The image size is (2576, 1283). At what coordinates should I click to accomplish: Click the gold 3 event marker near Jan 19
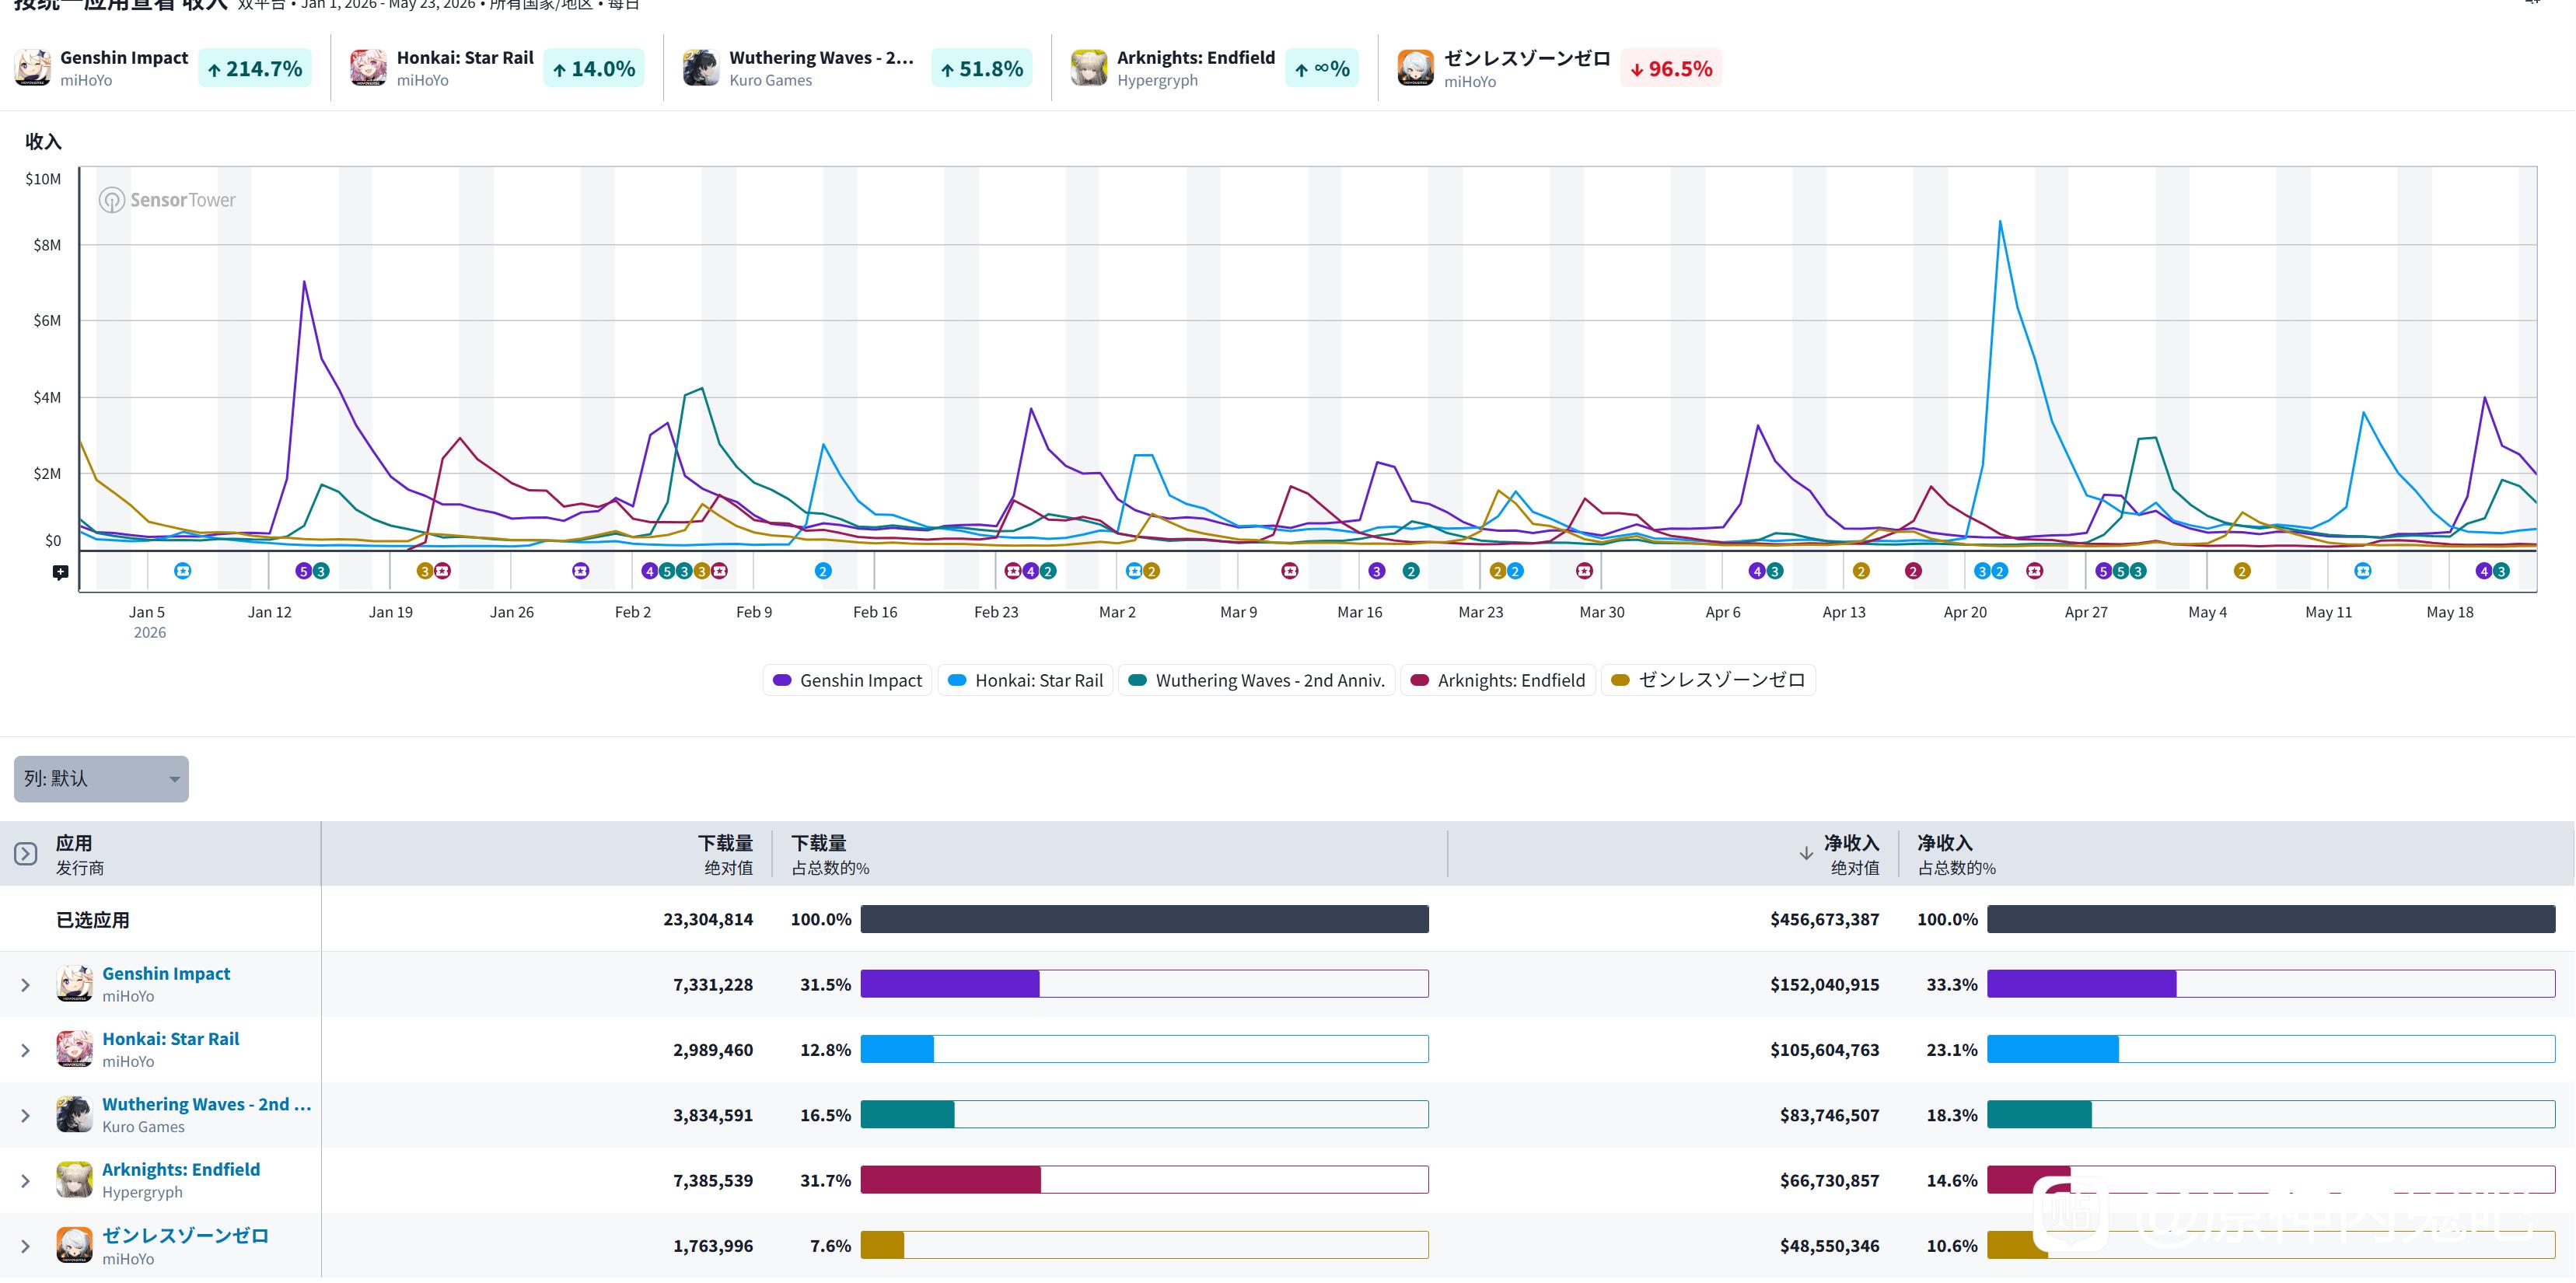(425, 571)
